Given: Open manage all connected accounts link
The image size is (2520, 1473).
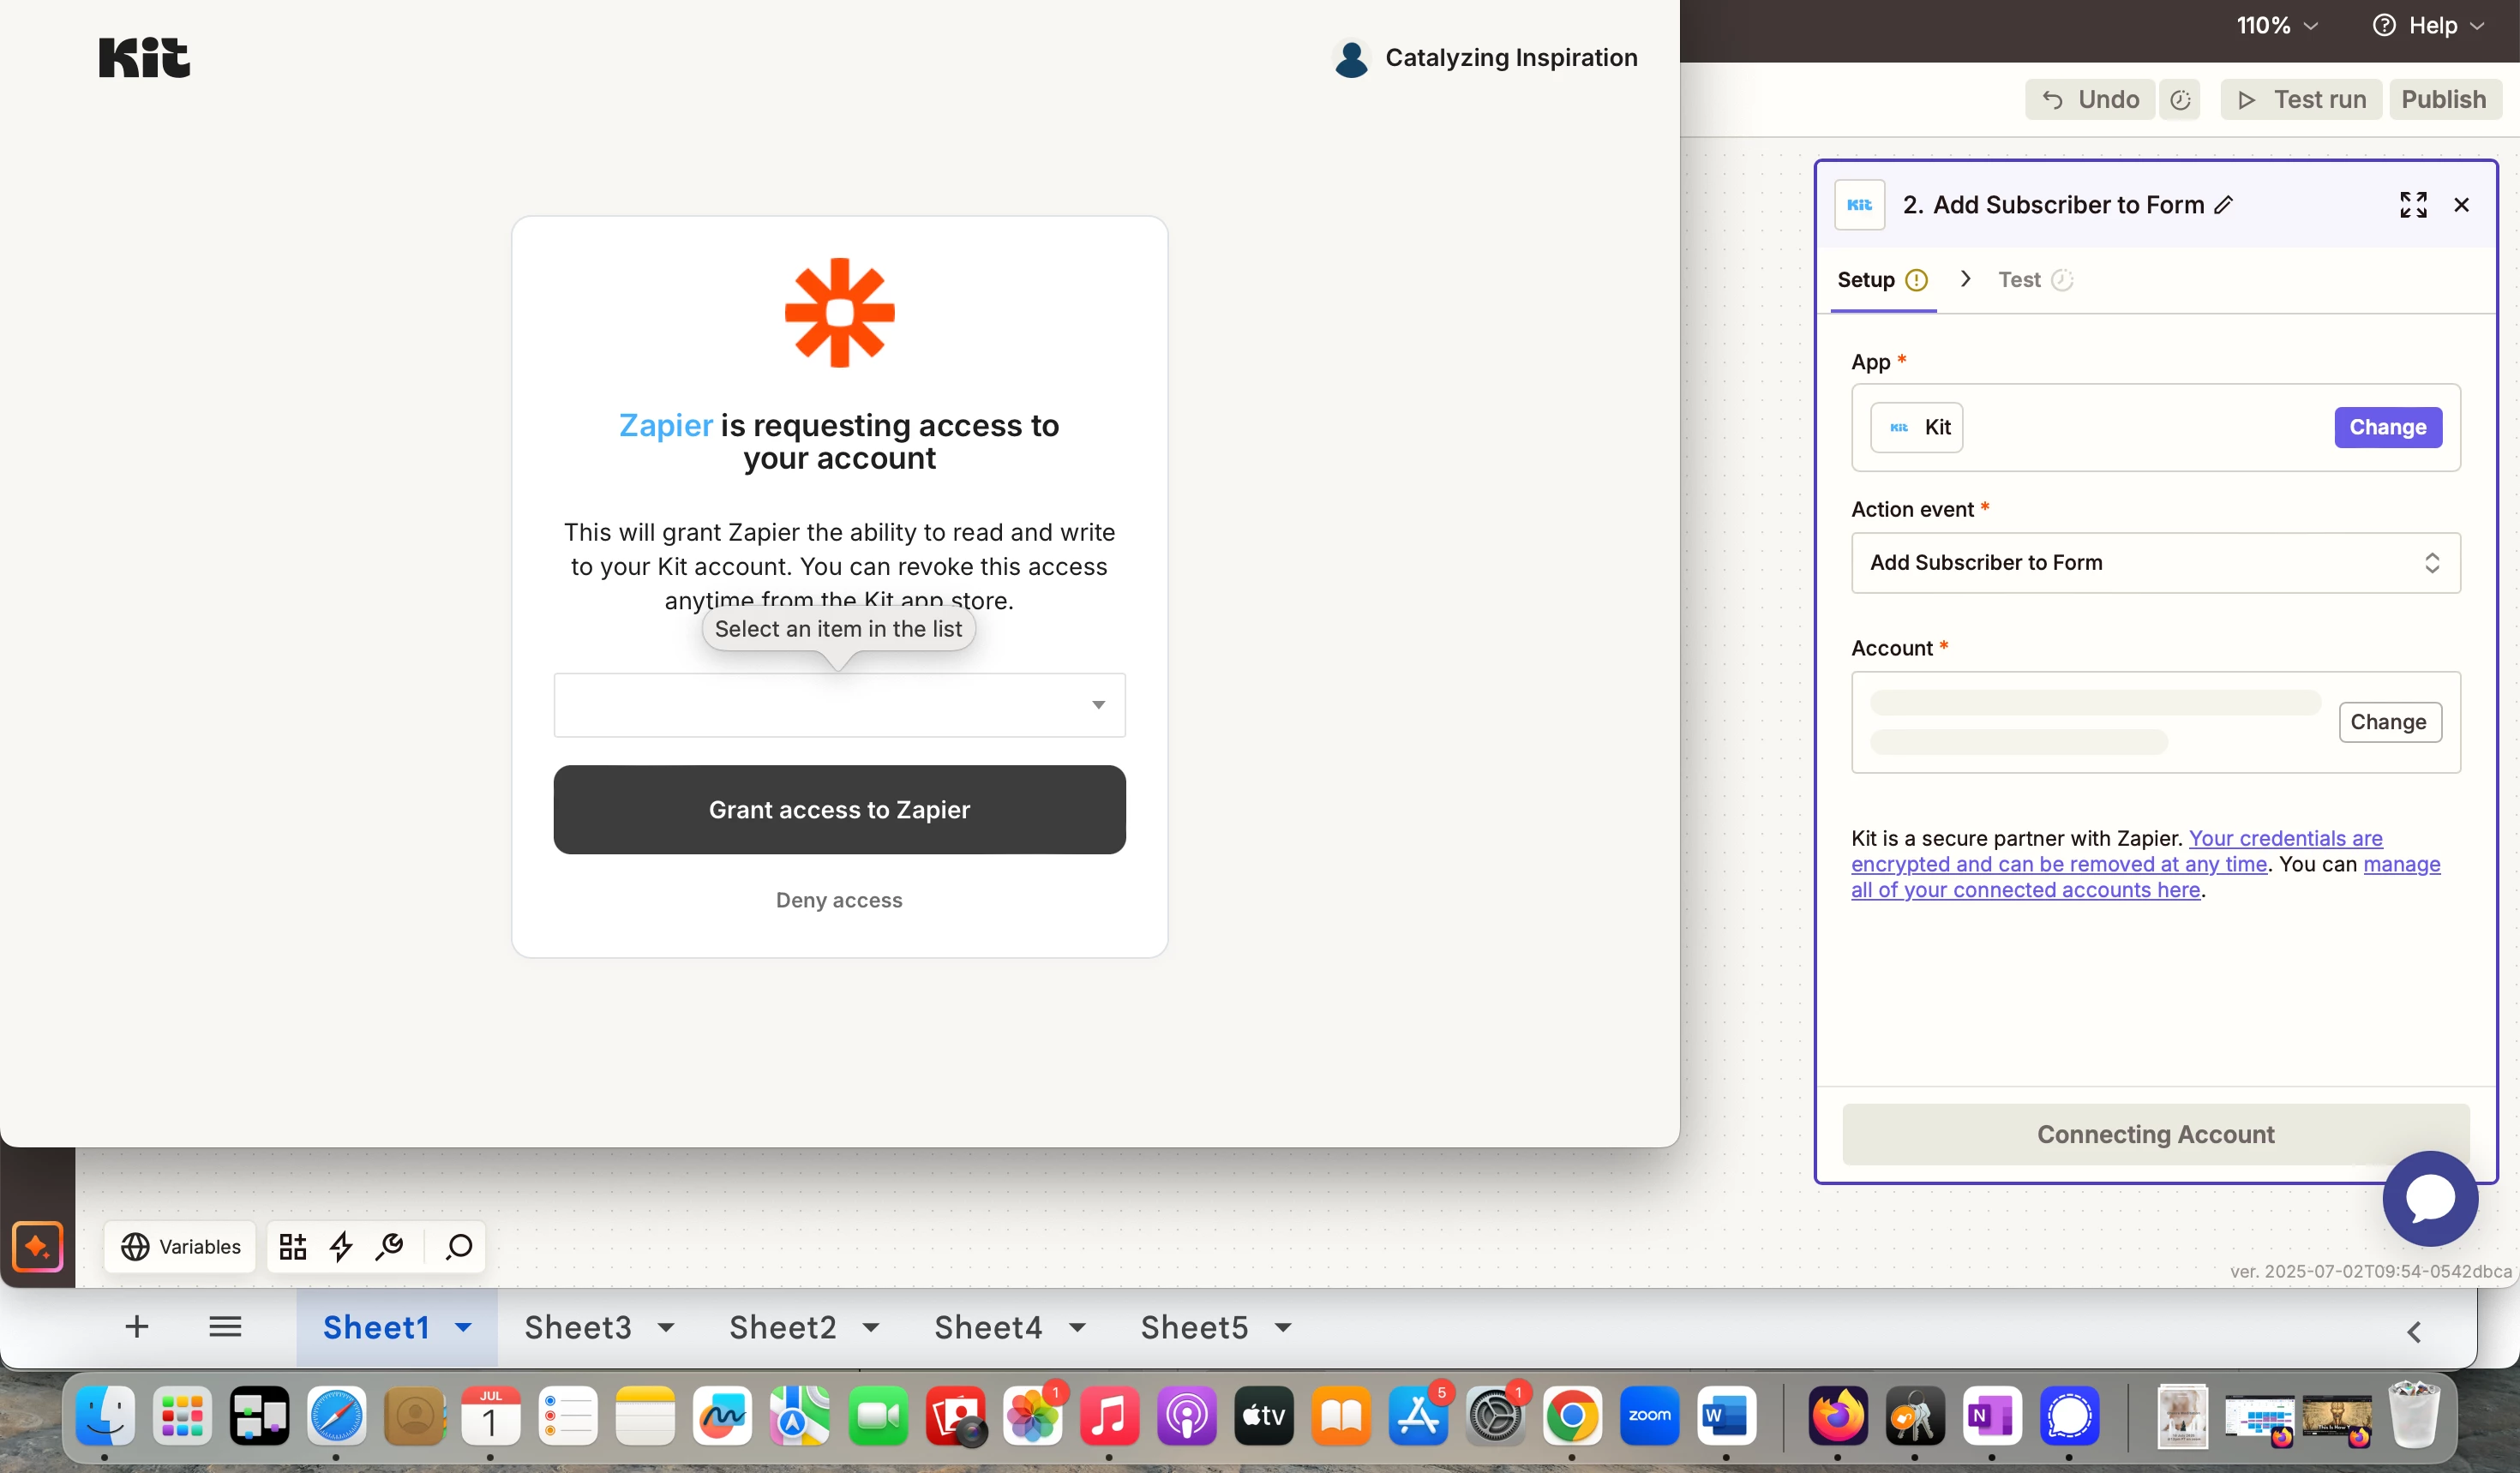Looking at the screenshot, I should click(x=2145, y=877).
